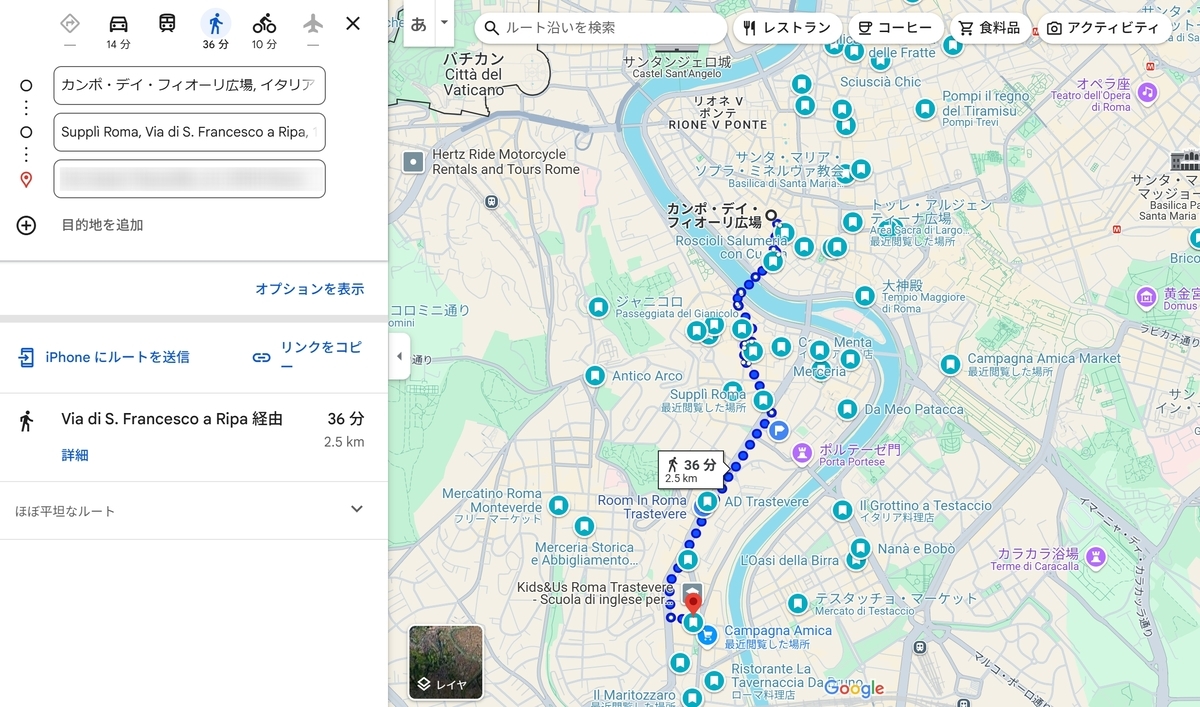Screen dimensions: 1200x707
Task: Select the walking mode, 36 分
Action: [x=215, y=30]
